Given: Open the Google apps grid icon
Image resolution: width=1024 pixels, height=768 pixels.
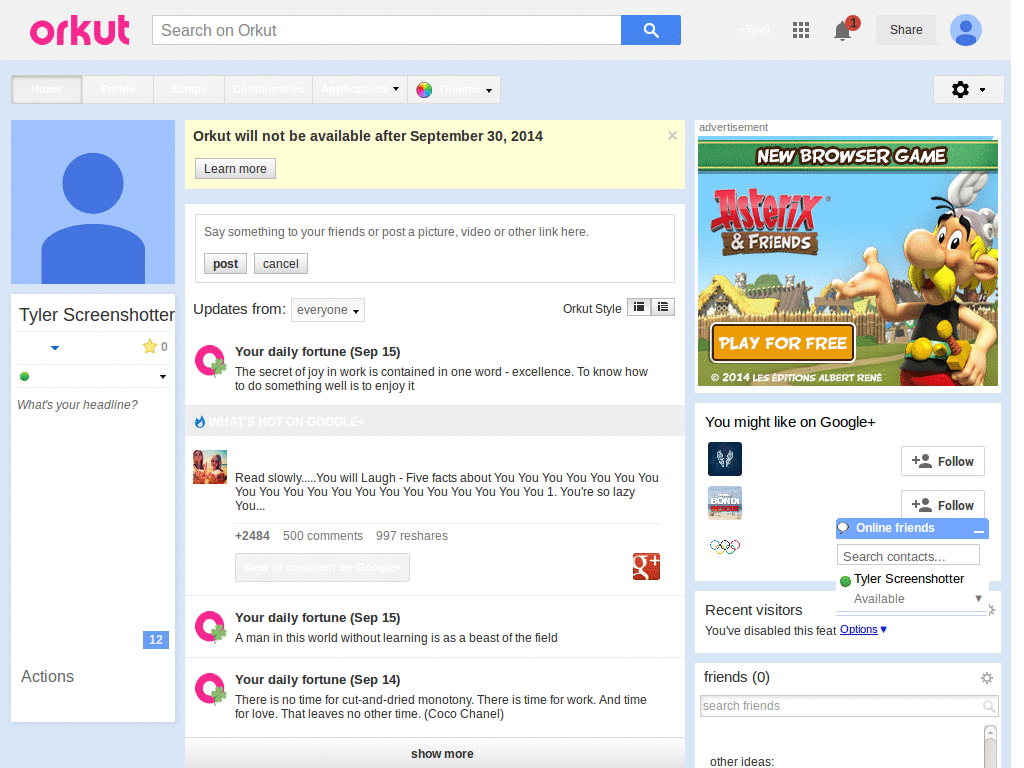Looking at the screenshot, I should pos(801,30).
